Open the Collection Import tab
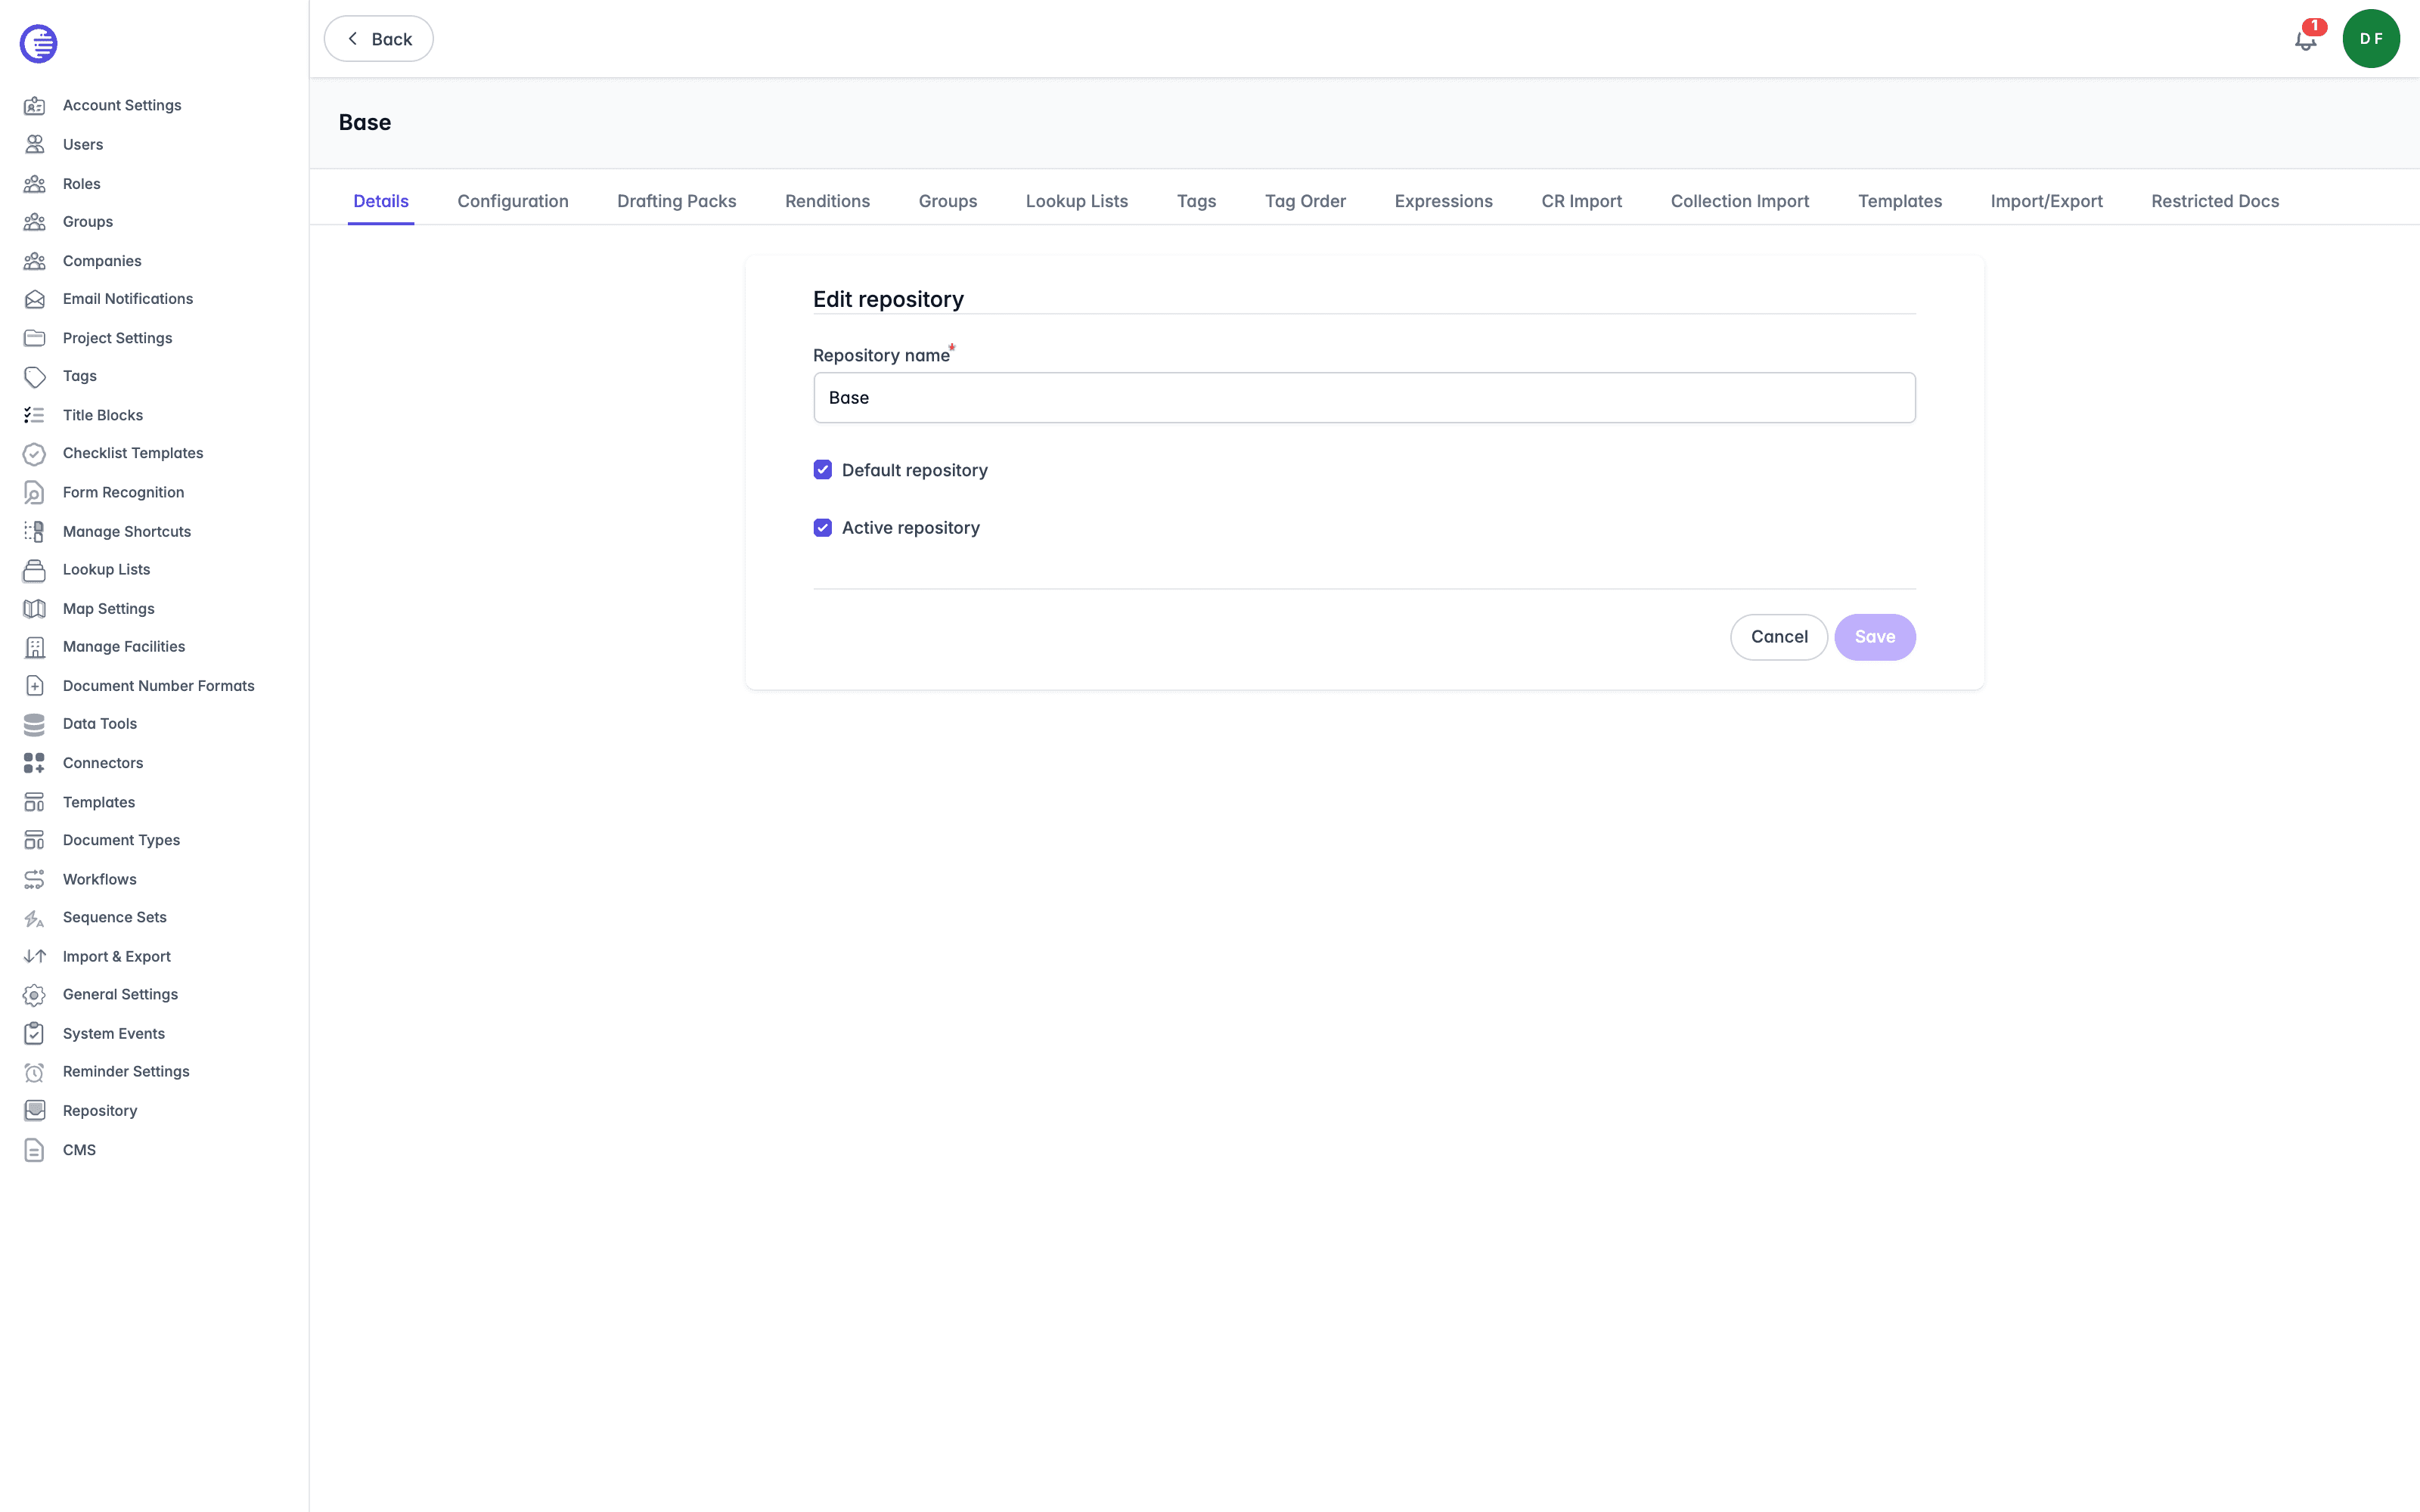Image resolution: width=2420 pixels, height=1512 pixels. point(1740,201)
